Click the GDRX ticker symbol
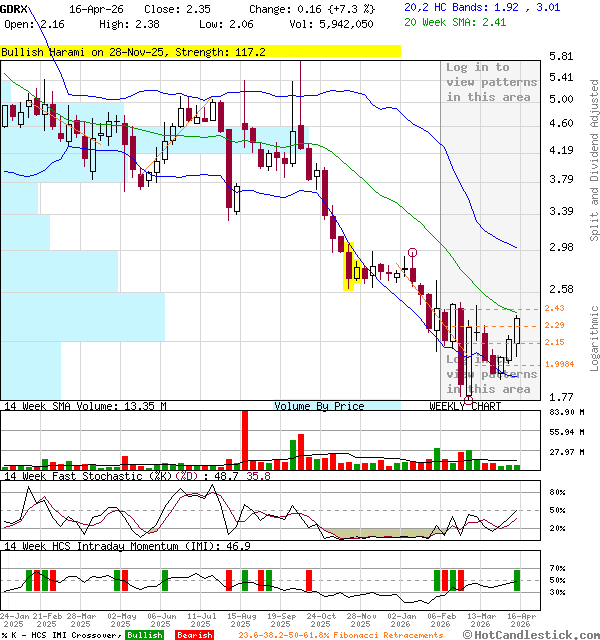This screenshot has height=640, width=600. [14, 7]
